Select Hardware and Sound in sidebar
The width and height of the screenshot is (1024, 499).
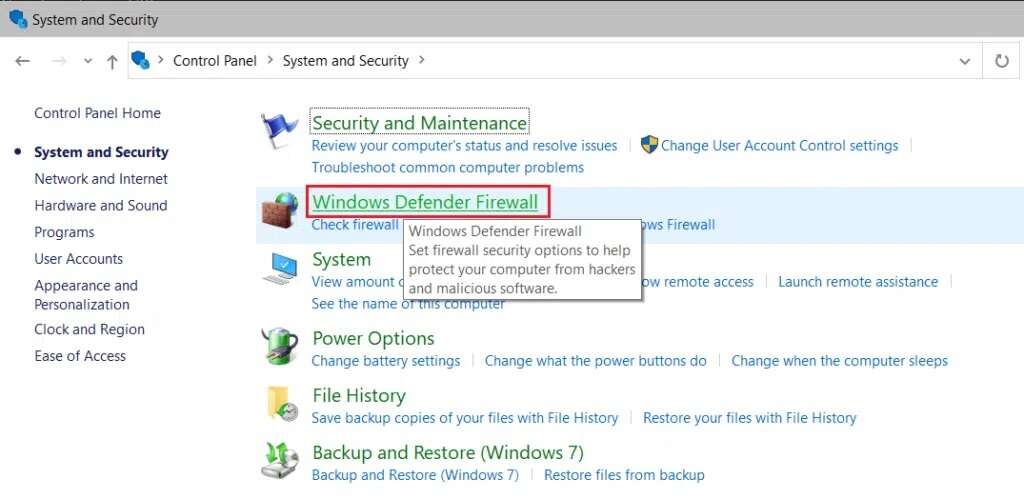(x=101, y=205)
